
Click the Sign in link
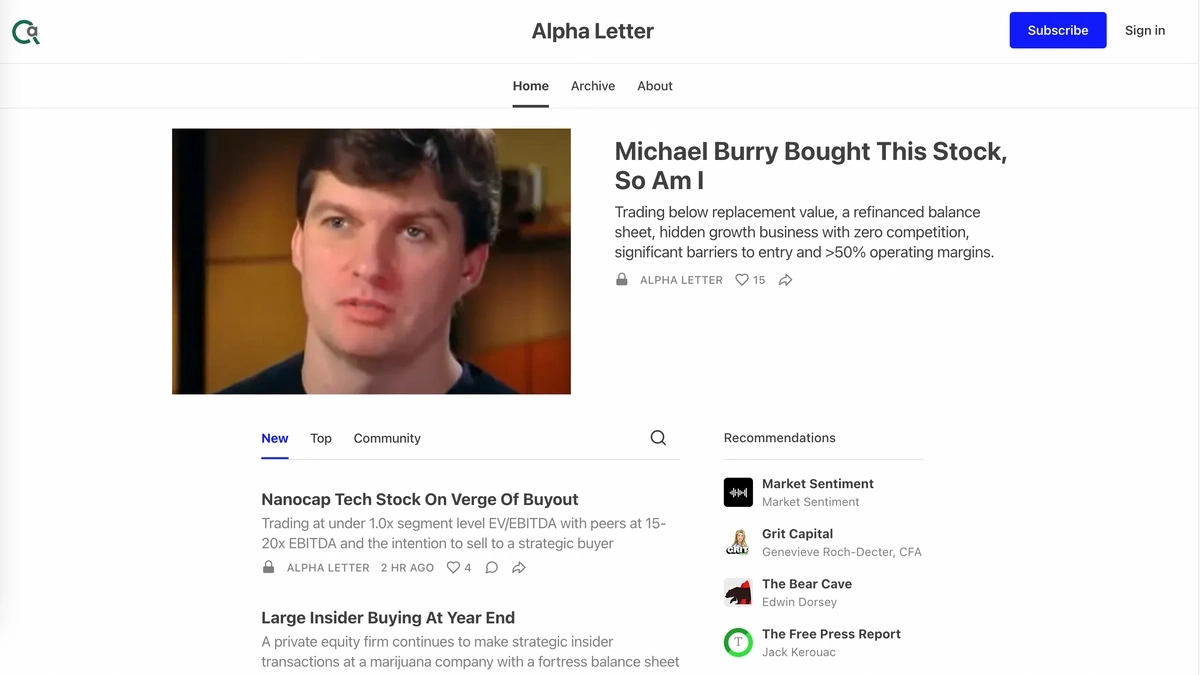click(1145, 30)
